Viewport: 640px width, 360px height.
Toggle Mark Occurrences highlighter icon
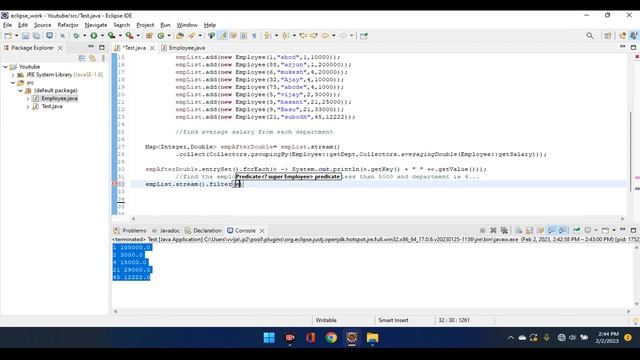[x=222, y=36]
